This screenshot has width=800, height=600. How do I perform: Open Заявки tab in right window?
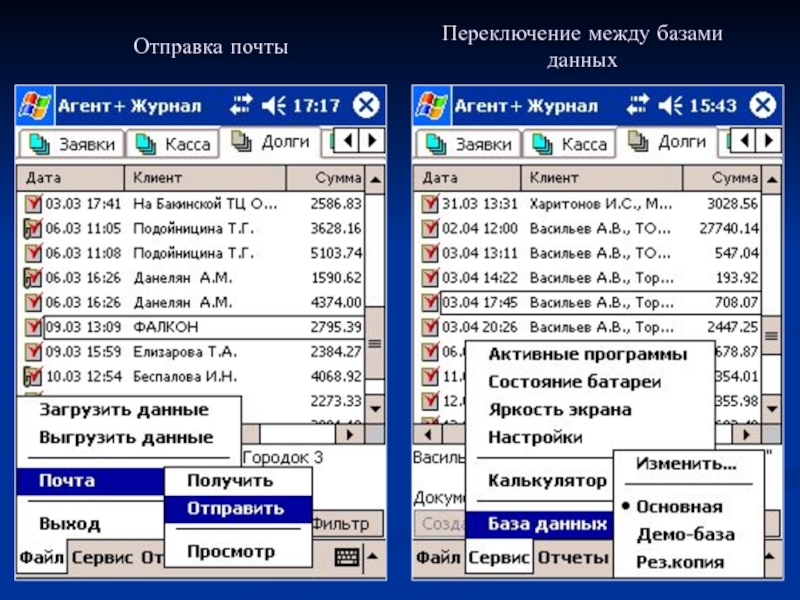(469, 144)
